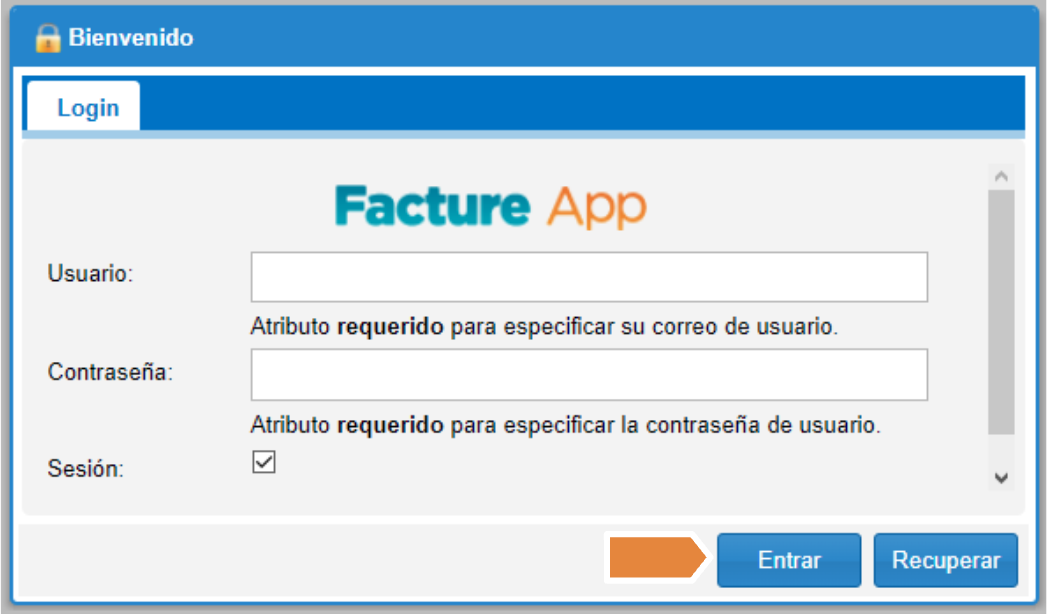Image resolution: width=1047 pixels, height=614 pixels.
Task: Click the Usuario field label
Action: 90,275
